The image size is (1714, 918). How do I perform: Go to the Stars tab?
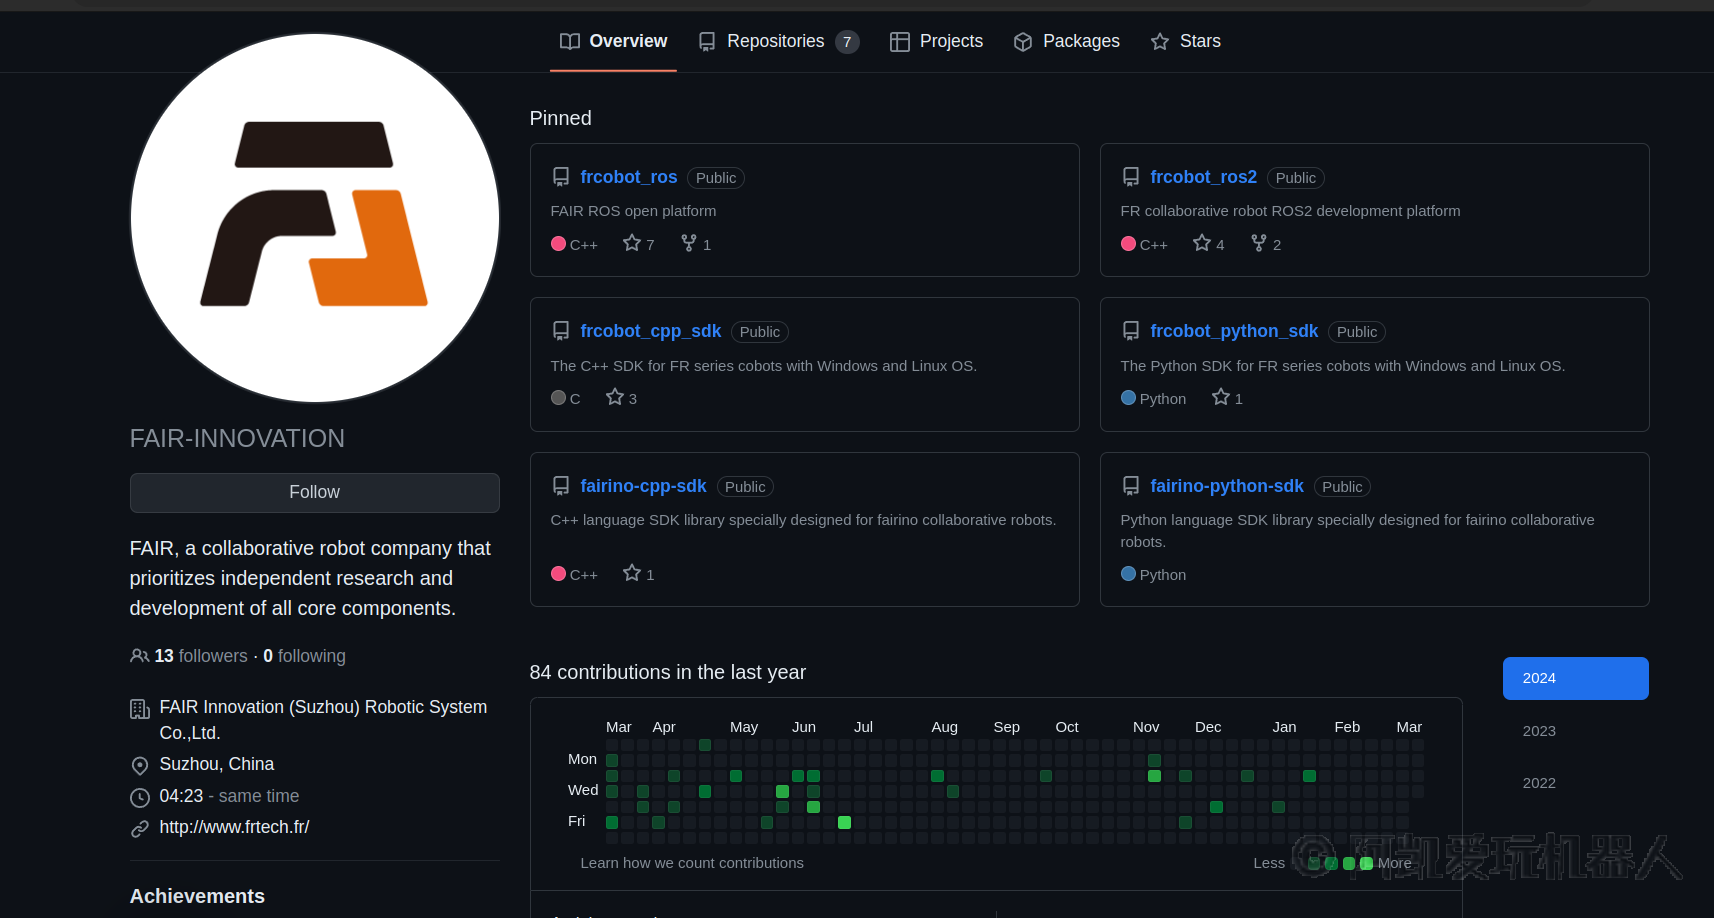click(1185, 41)
